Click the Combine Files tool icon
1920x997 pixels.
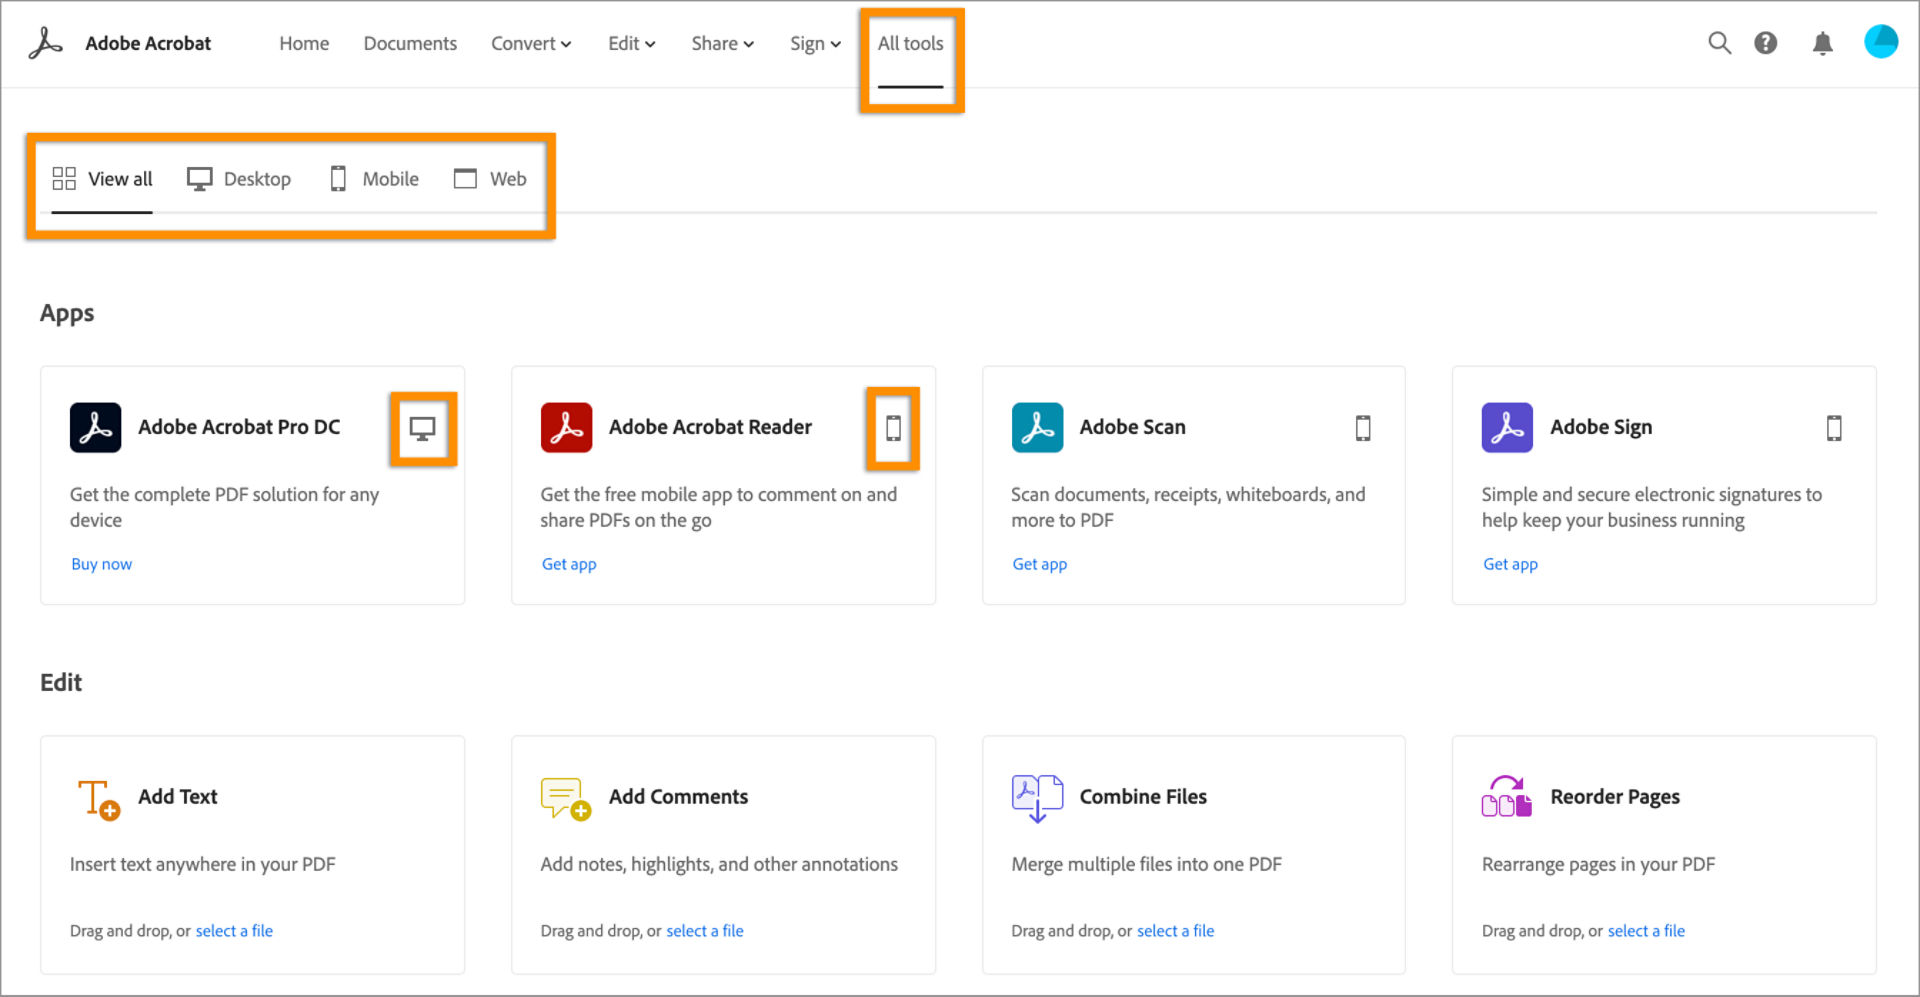point(1037,798)
